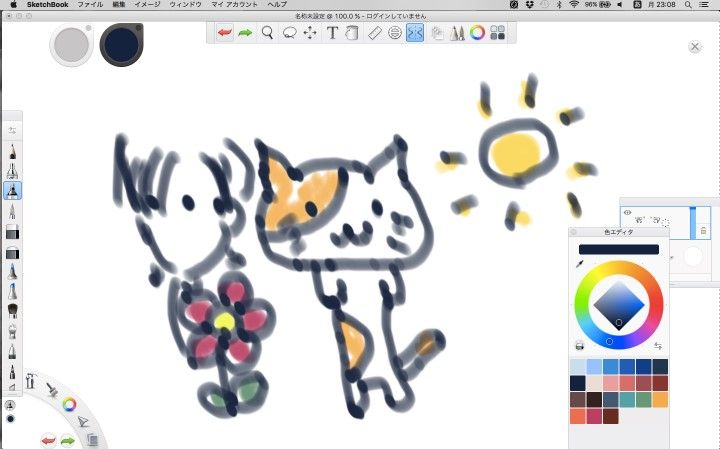This screenshot has height=449, width=720.
Task: Open the four-square UI layout icon
Action: click(498, 33)
